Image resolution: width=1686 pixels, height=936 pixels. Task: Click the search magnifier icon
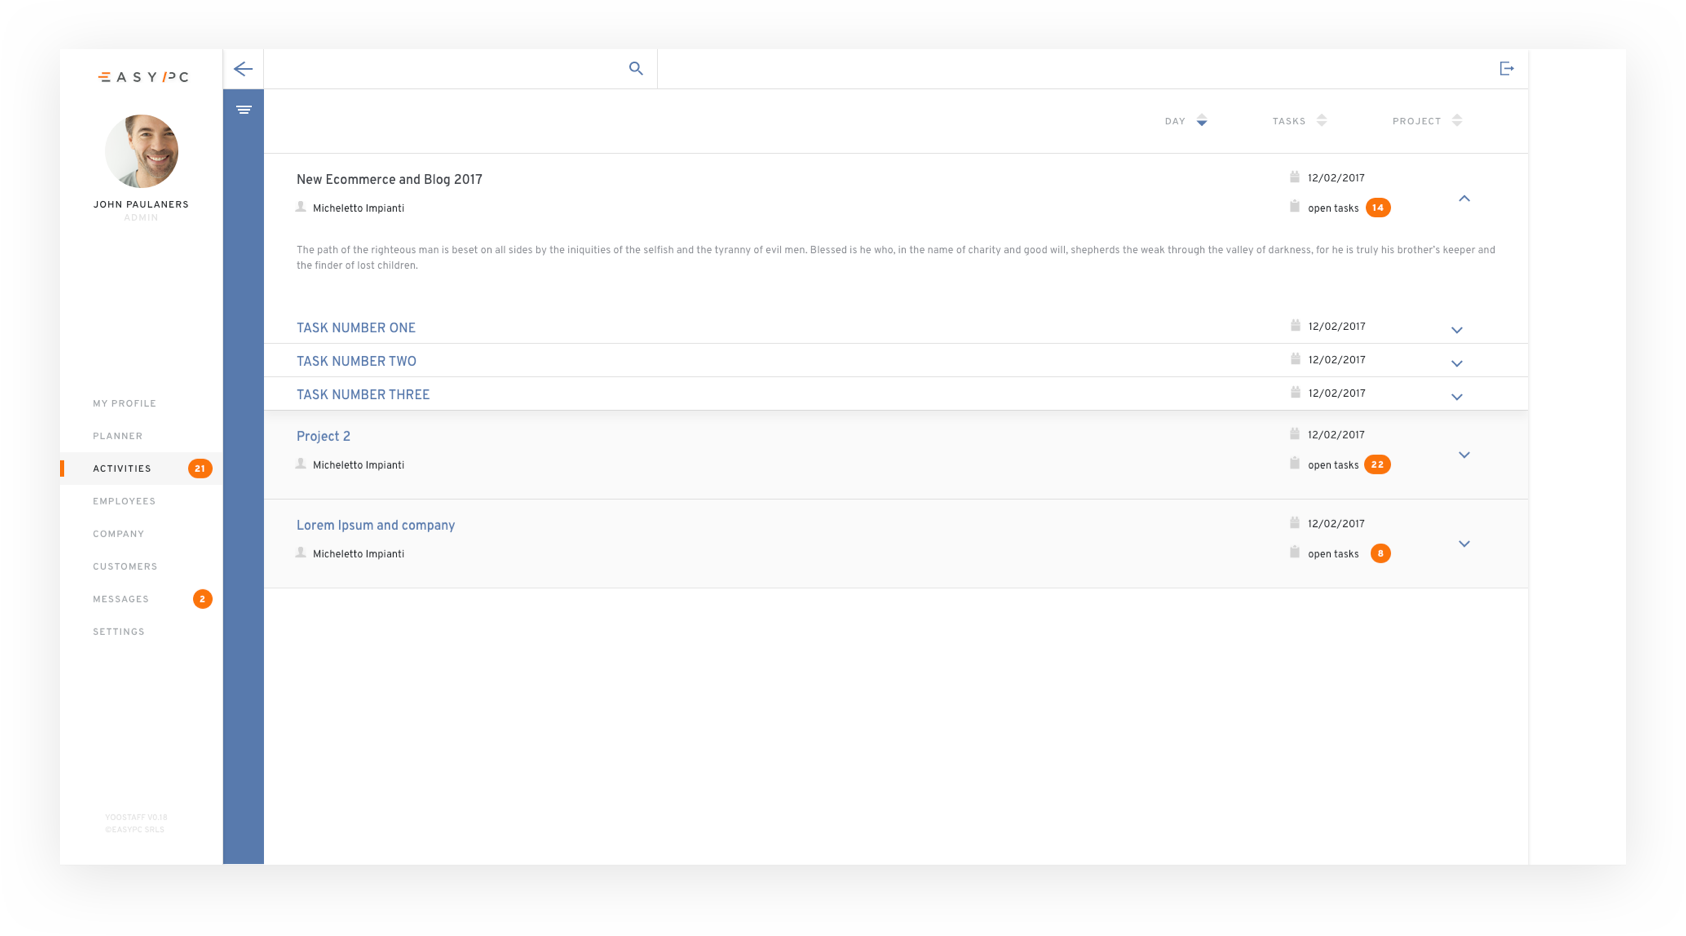click(x=636, y=69)
